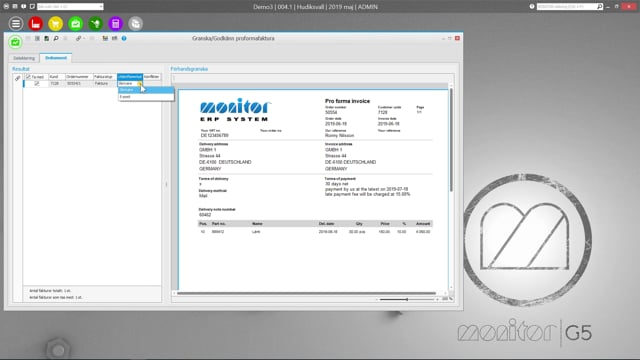Click the Ordernummer column header

point(79,77)
